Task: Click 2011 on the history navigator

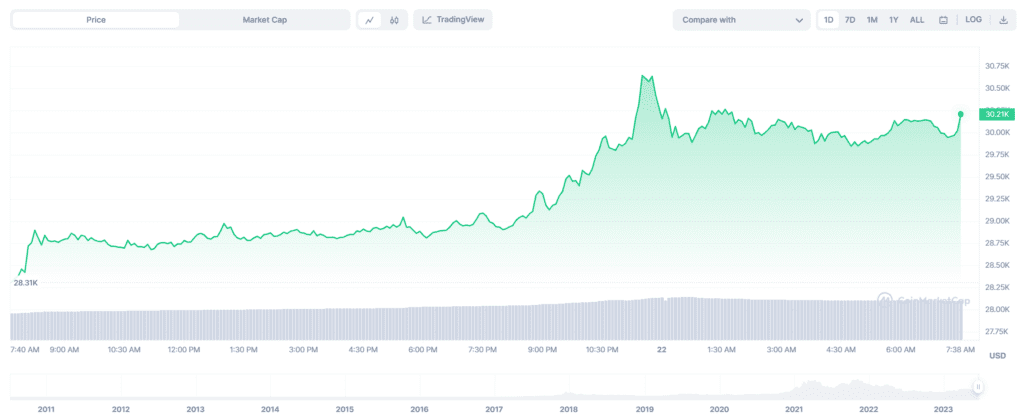Action: 46,410
